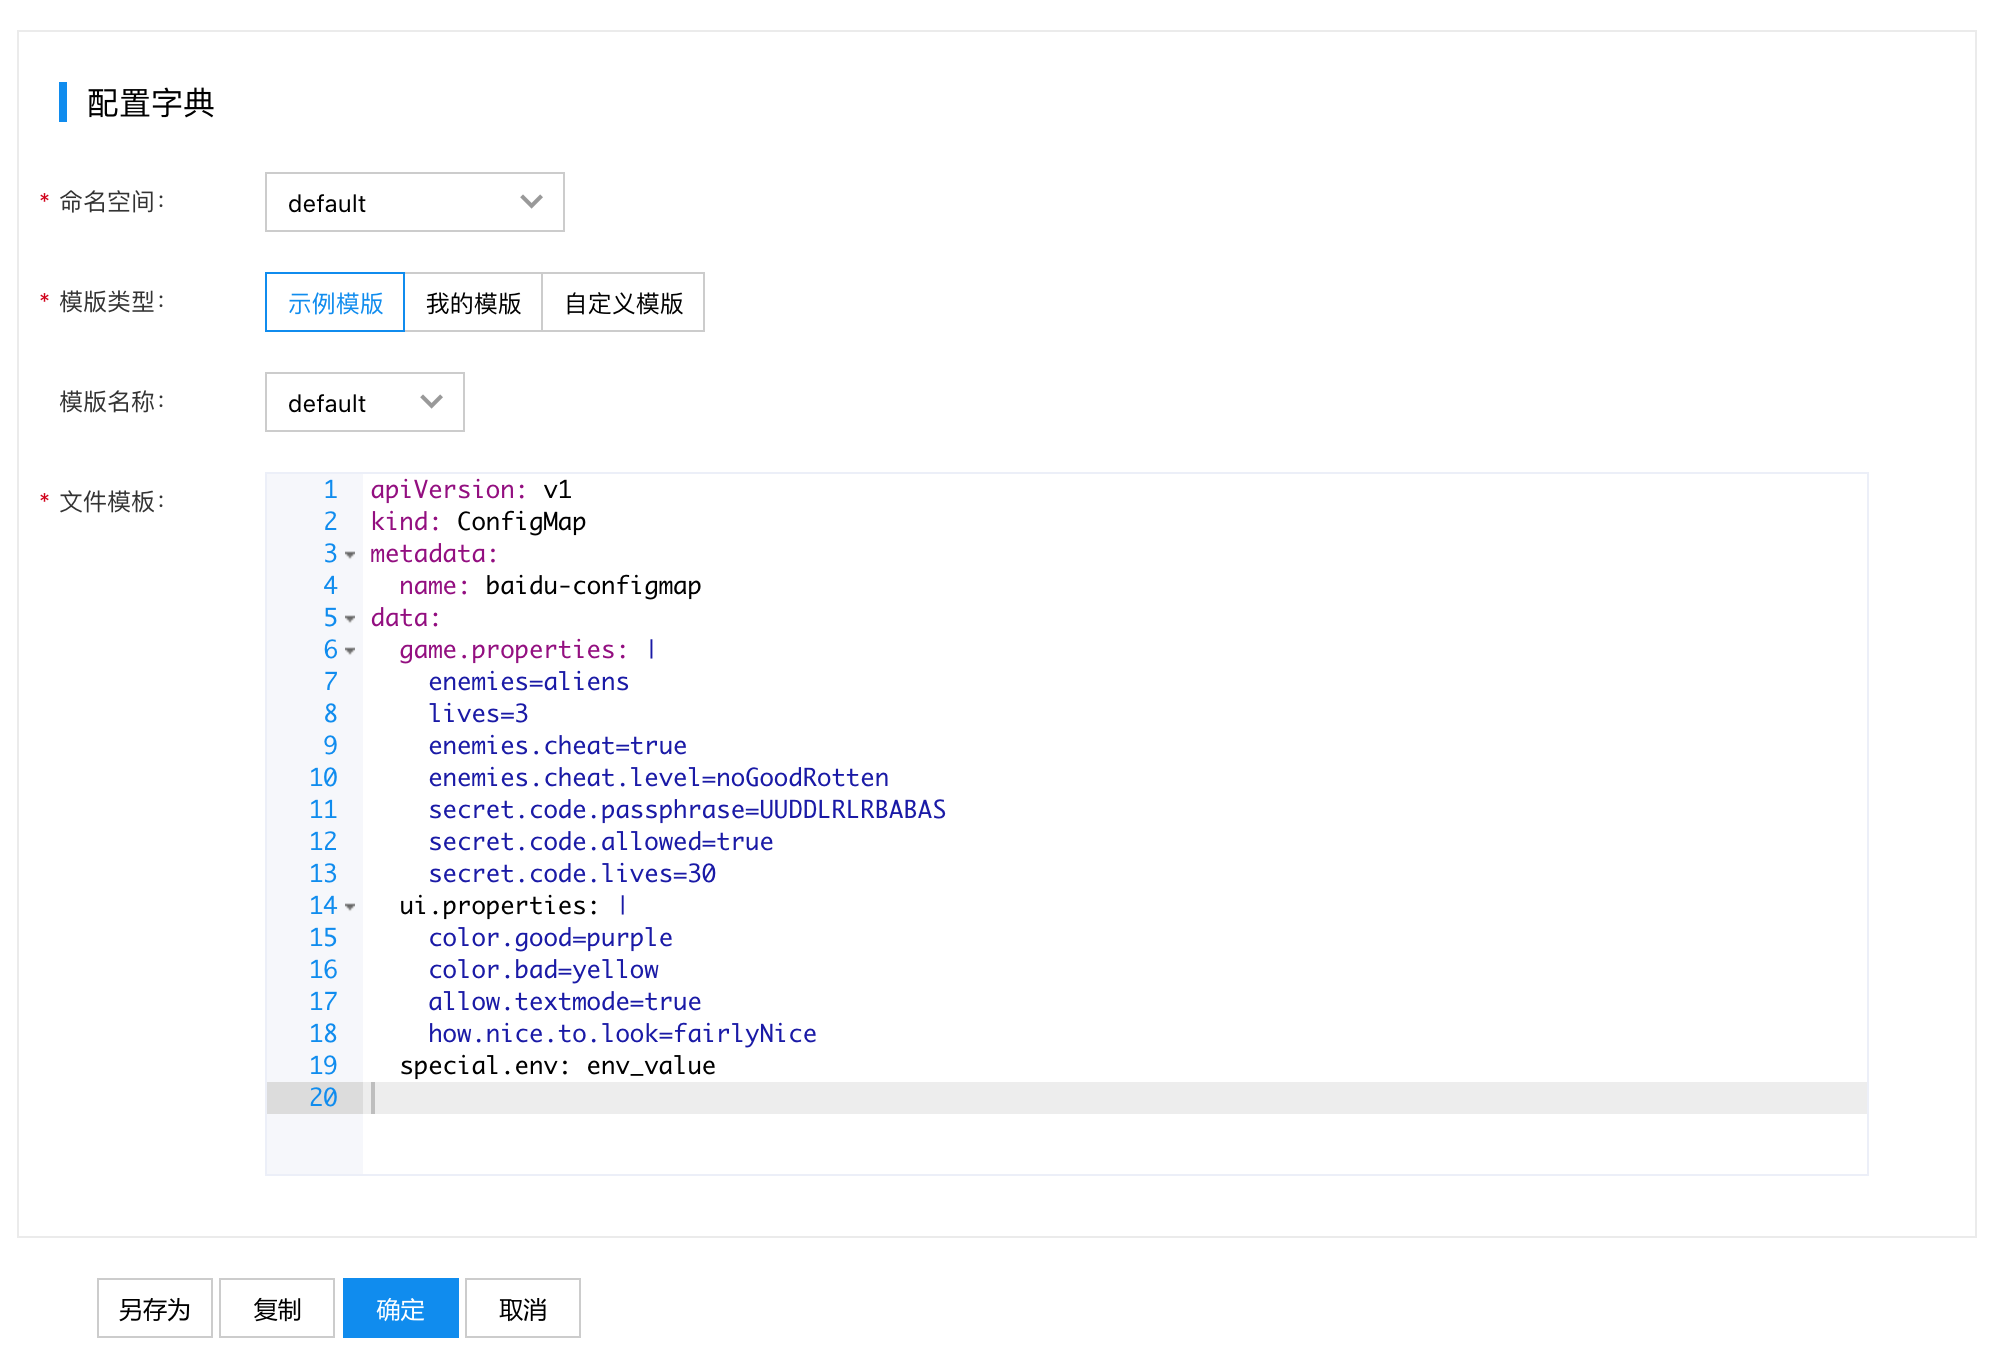Image resolution: width=2010 pixels, height=1366 pixels.
Task: Open the 模版名称 default dropdown
Action: pyautogui.click(x=364, y=402)
